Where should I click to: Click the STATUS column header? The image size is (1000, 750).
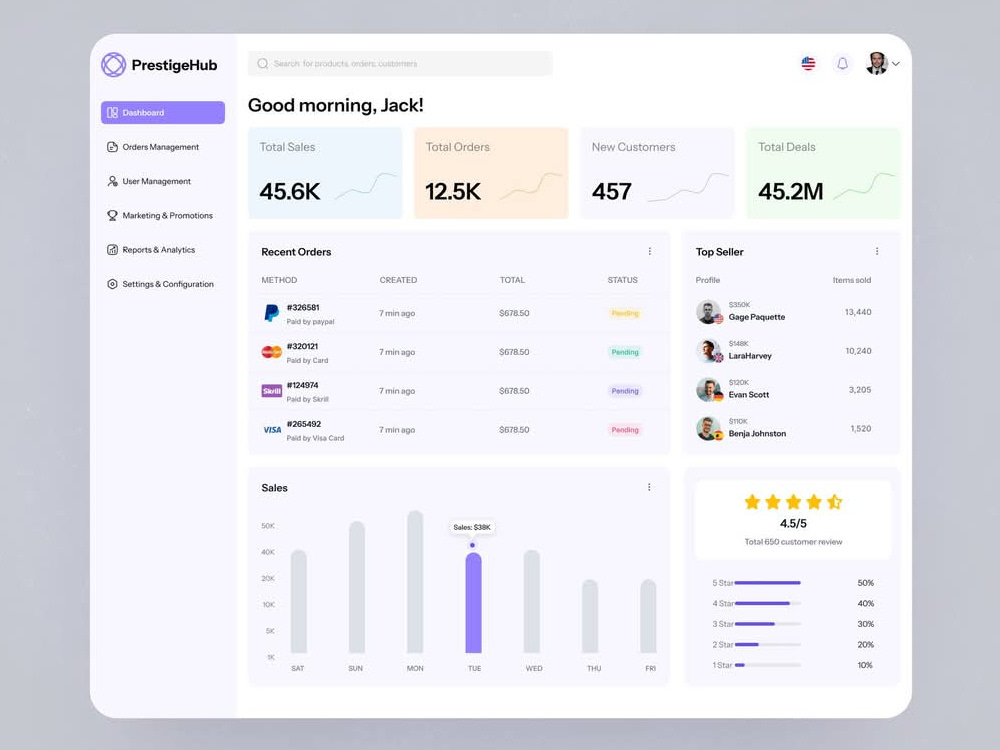point(622,280)
